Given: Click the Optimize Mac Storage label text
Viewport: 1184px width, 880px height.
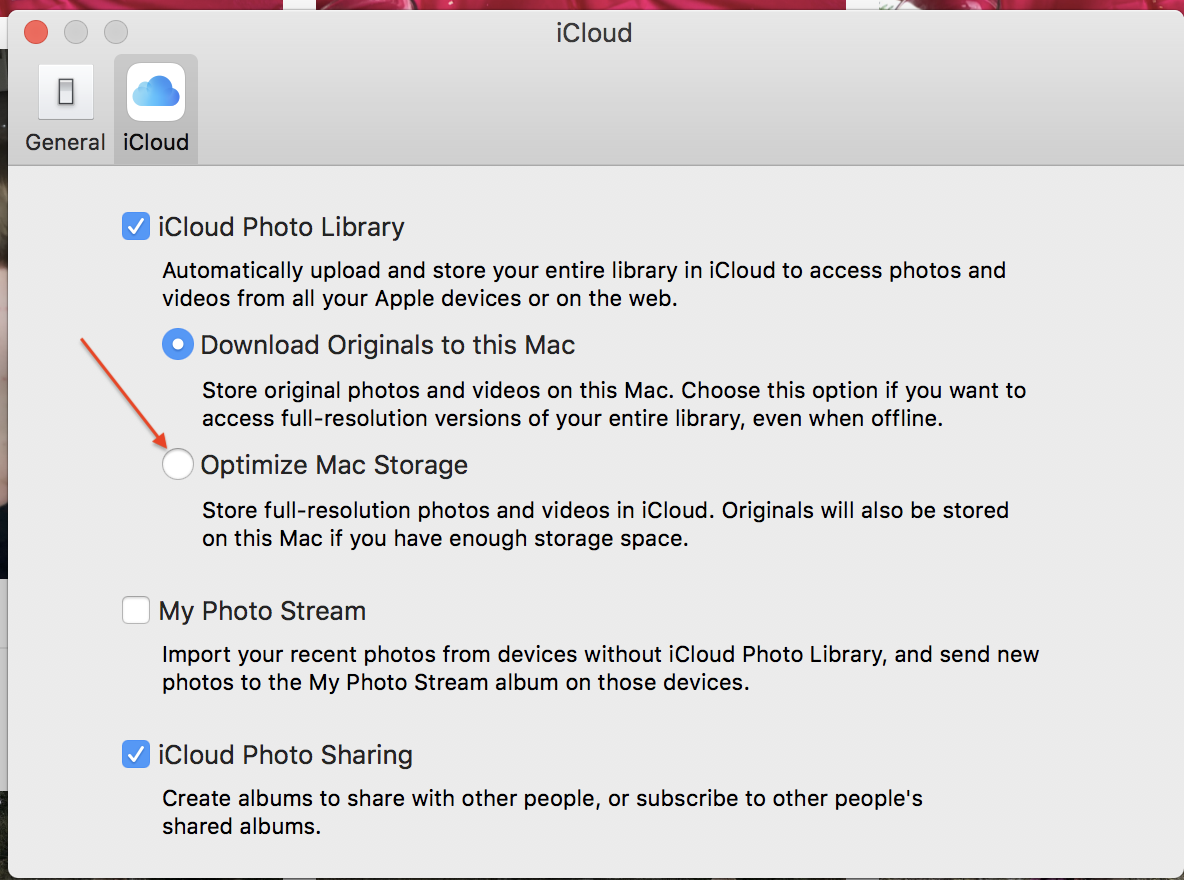Looking at the screenshot, I should click(334, 465).
